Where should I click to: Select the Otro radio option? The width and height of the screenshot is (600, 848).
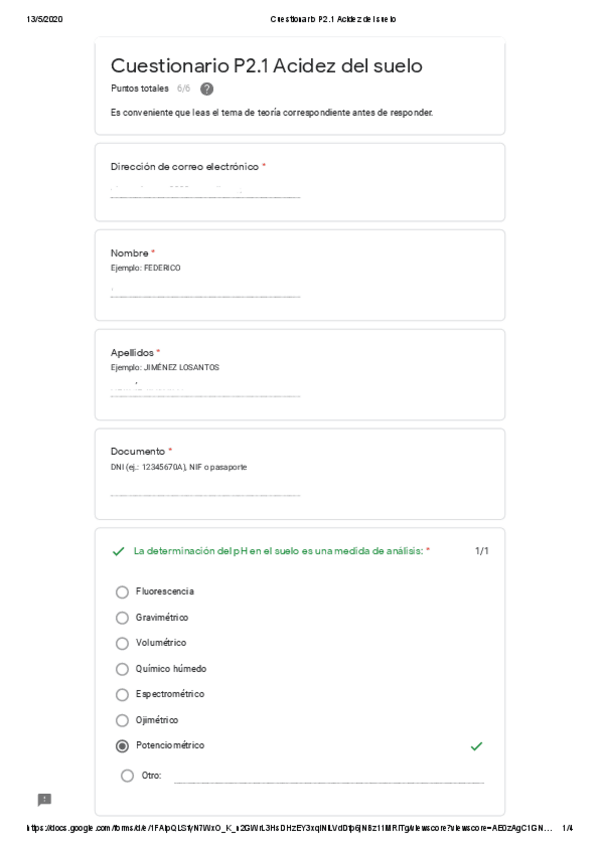pyautogui.click(x=127, y=775)
